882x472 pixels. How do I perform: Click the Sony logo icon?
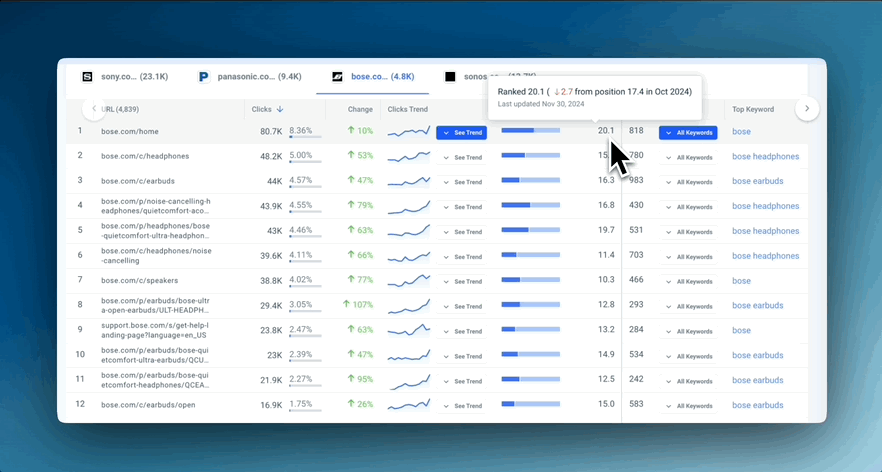pyautogui.click(x=87, y=77)
